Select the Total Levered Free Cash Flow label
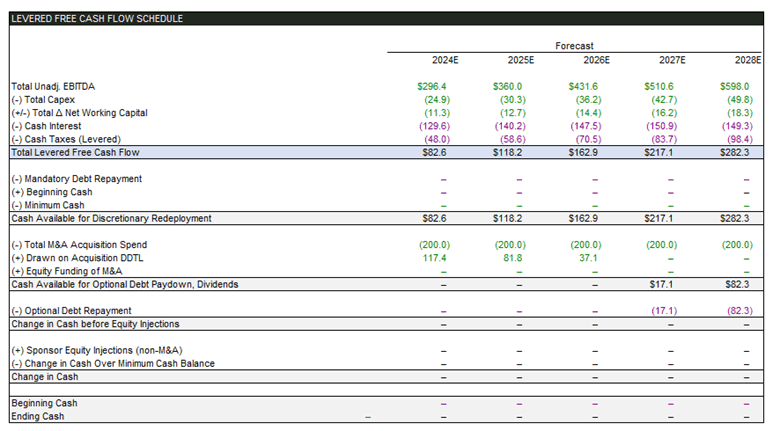Screen dimensions: 780x431 (x=75, y=153)
